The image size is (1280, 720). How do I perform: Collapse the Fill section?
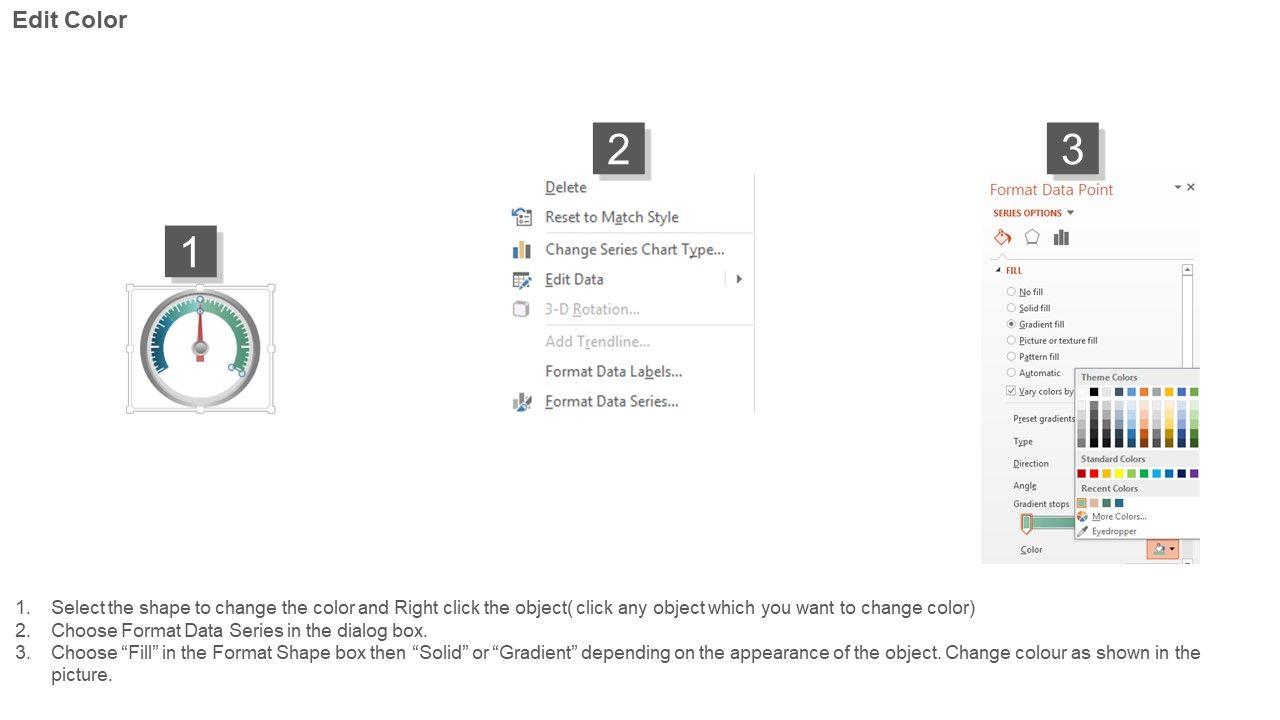coord(997,271)
